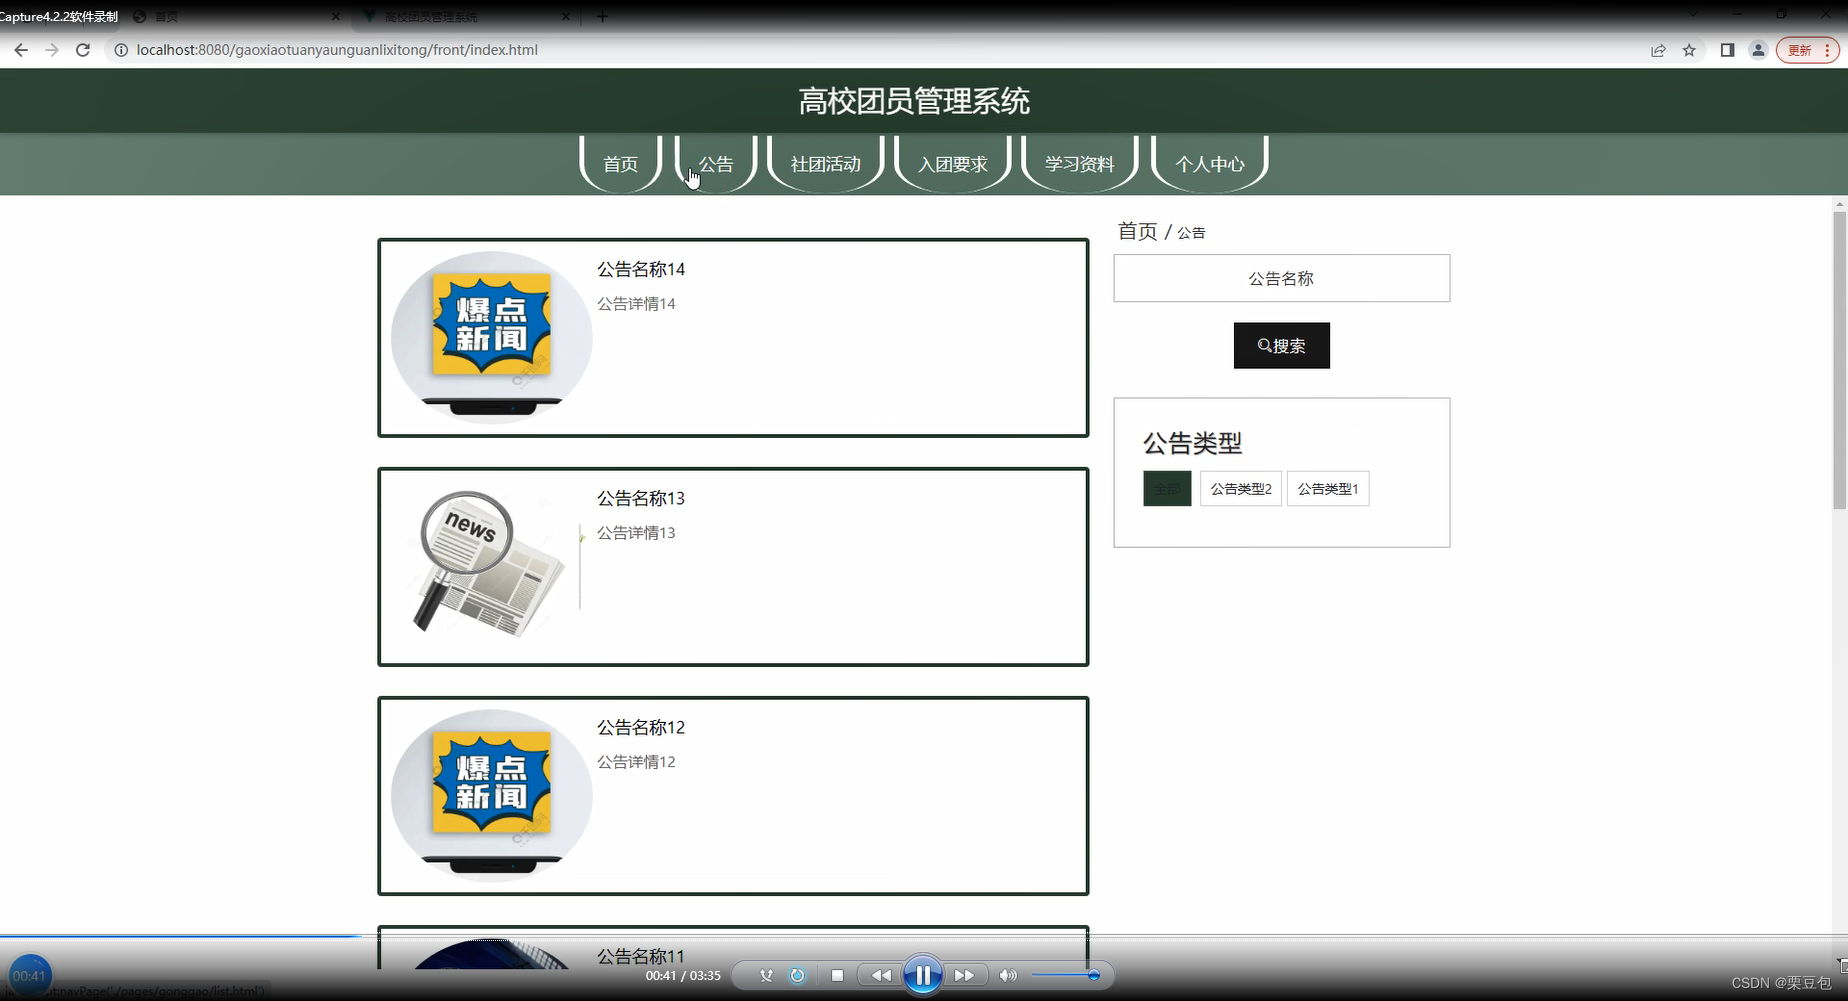
Task: Click the red 更新 update button
Action: [1807, 50]
